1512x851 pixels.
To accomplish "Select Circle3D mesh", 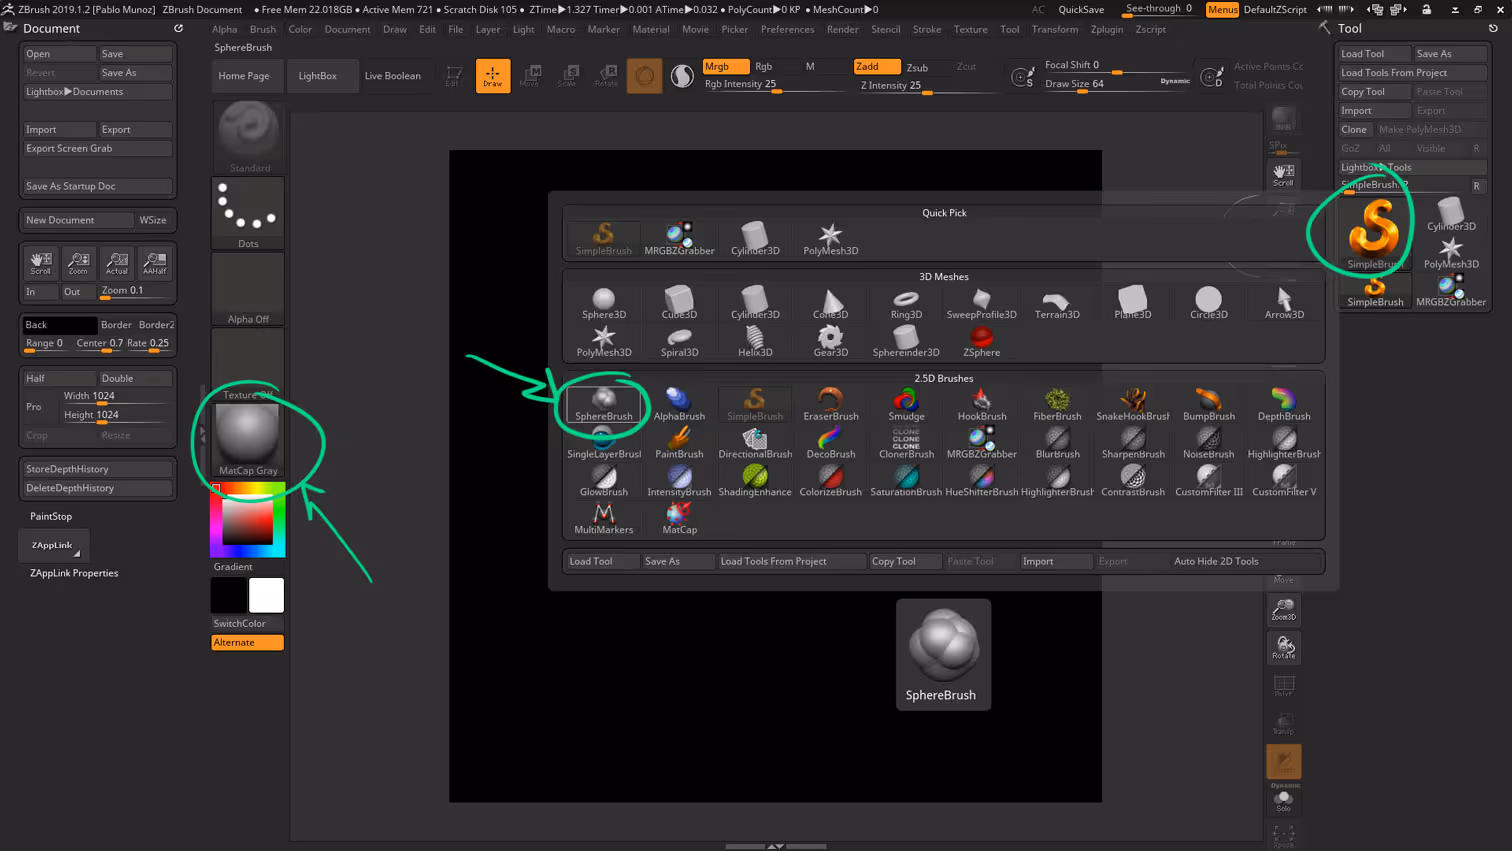I will (x=1208, y=304).
